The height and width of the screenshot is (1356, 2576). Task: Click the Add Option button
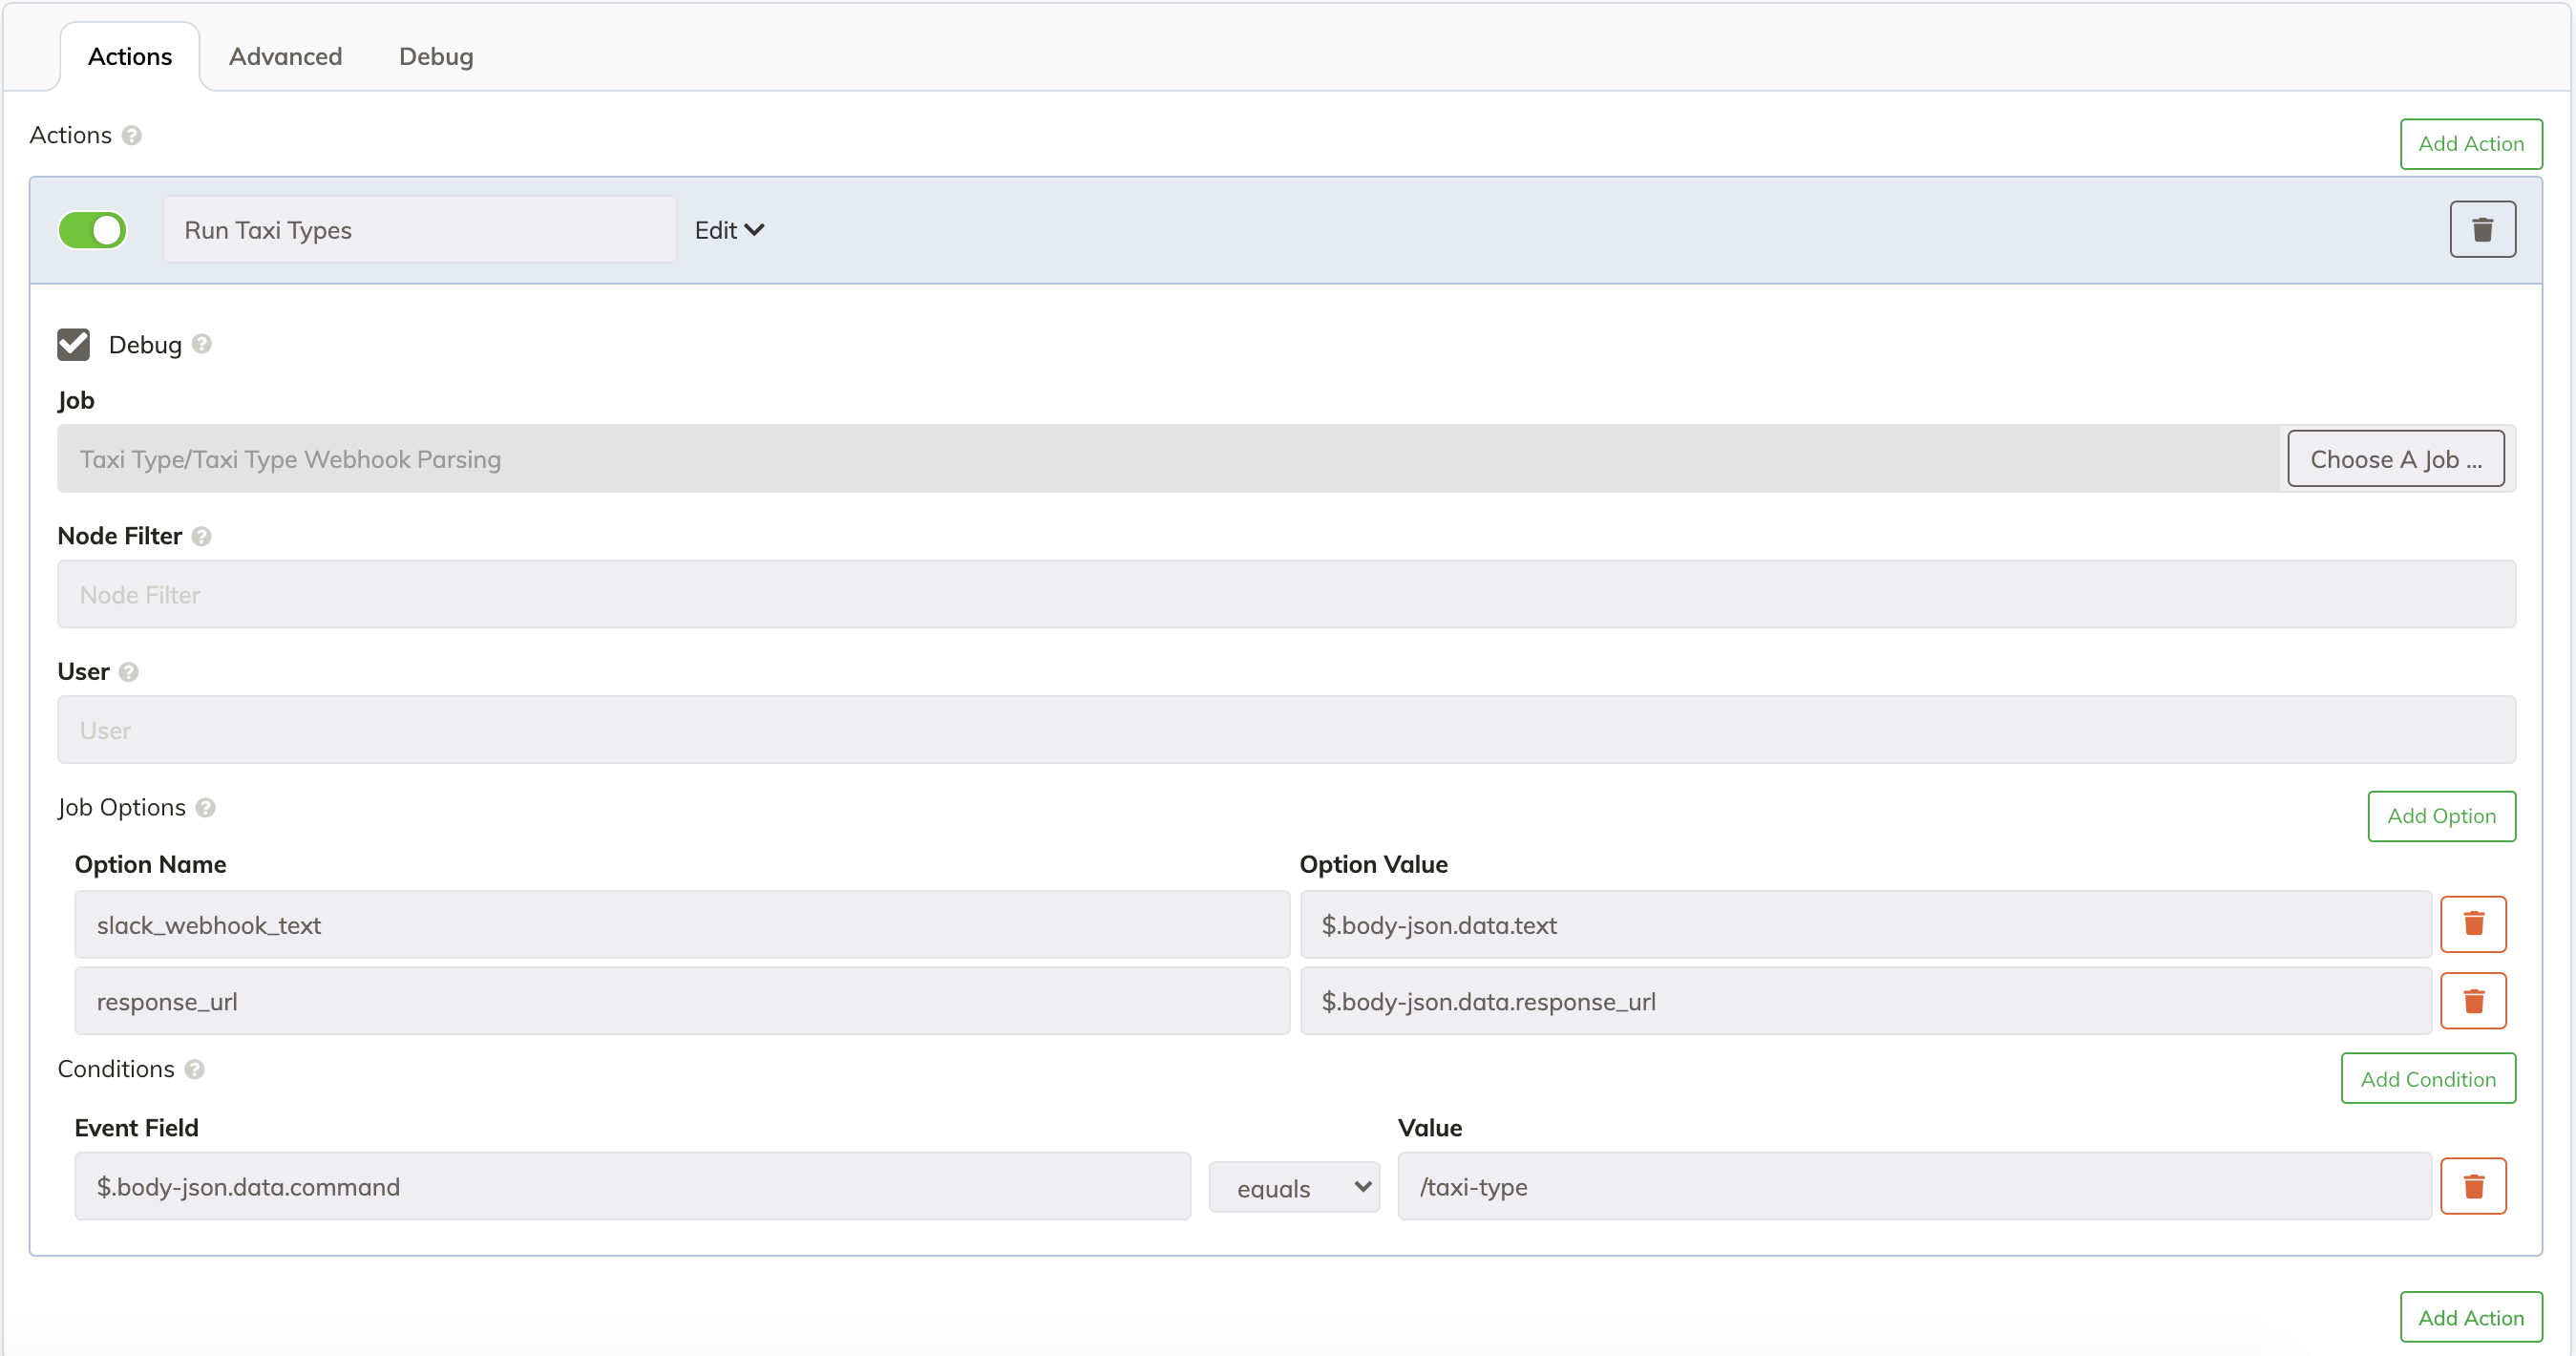tap(2441, 815)
